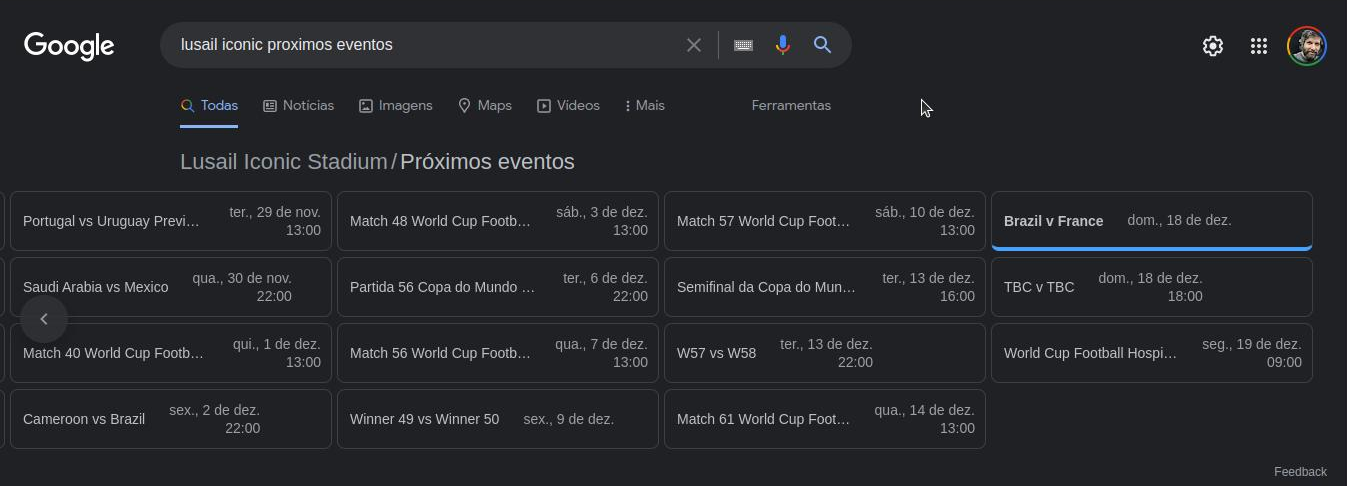Viewport: 1347px width, 486px height.
Task: Clear the search box text
Action: [693, 45]
